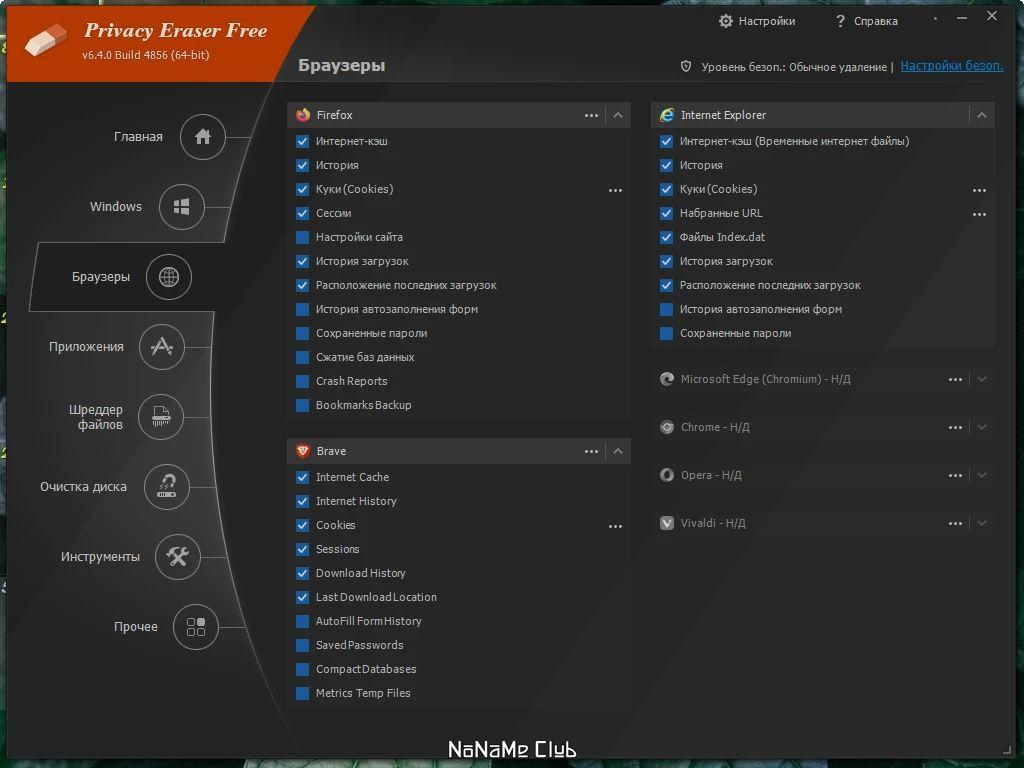The width and height of the screenshot is (1024, 768).
Task: Open the Приложения app icon
Action: 161,347
